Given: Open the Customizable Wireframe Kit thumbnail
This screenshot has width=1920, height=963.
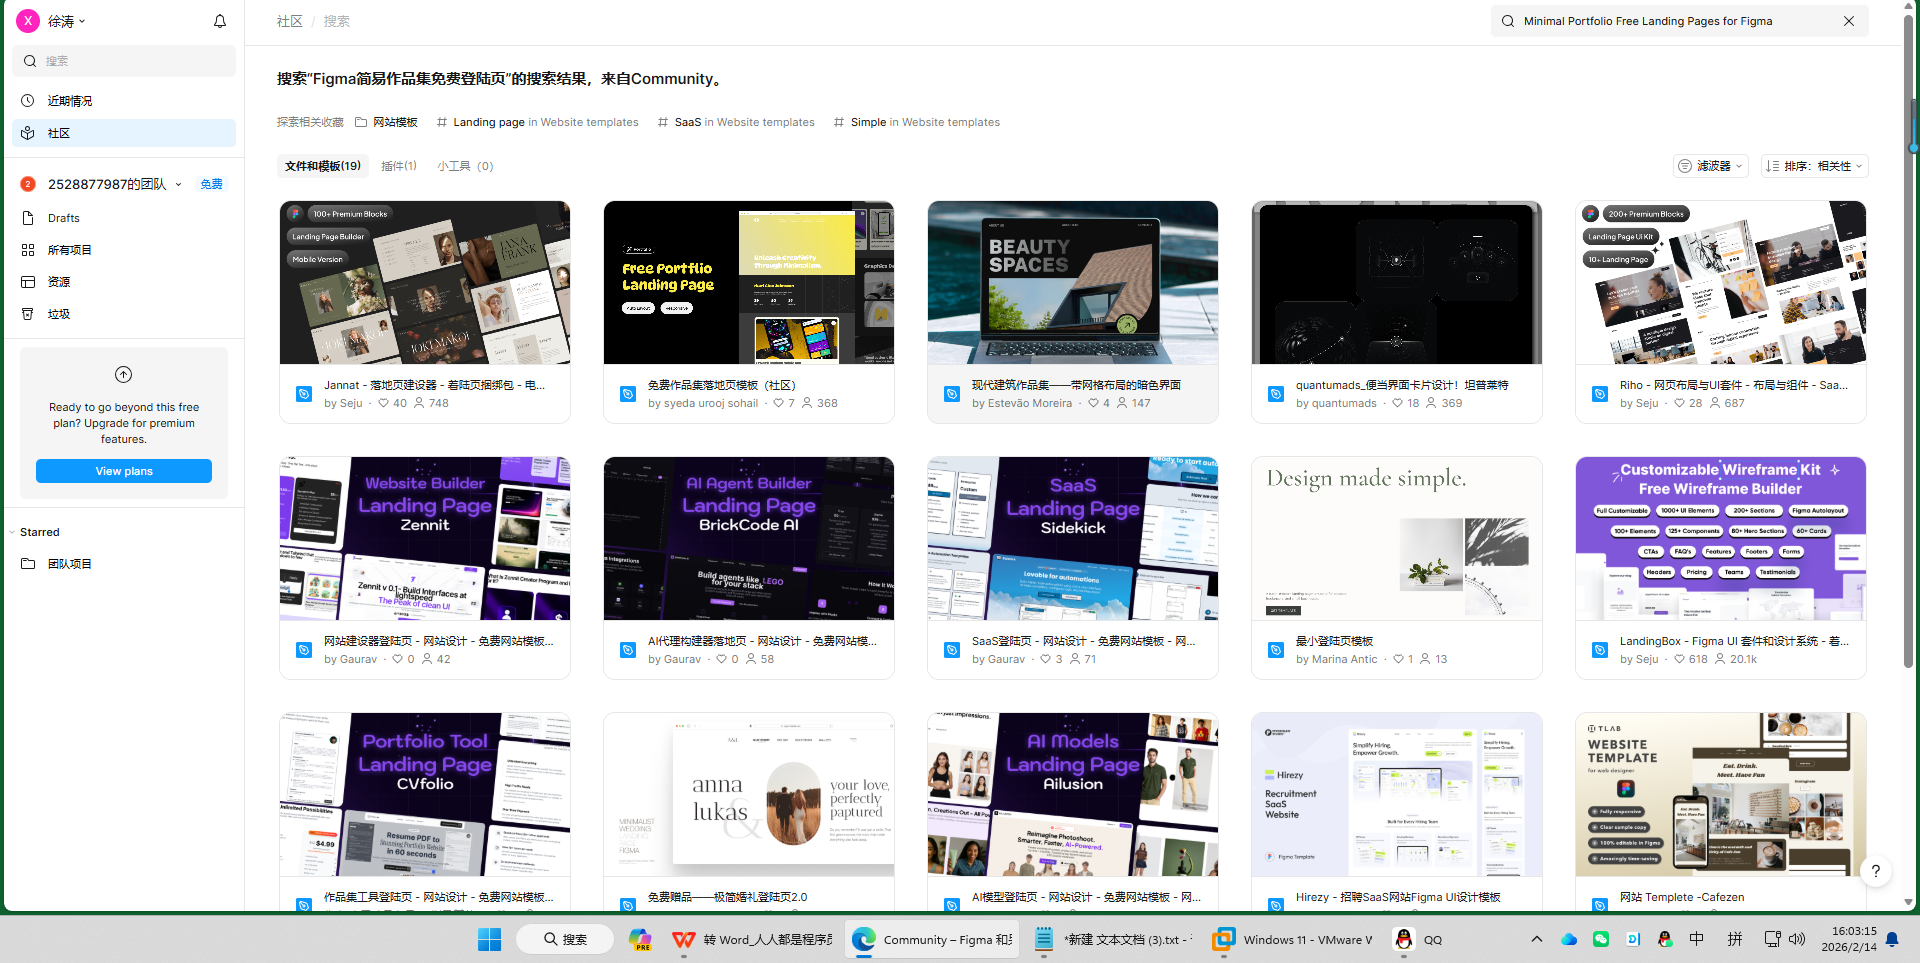Looking at the screenshot, I should 1721,538.
